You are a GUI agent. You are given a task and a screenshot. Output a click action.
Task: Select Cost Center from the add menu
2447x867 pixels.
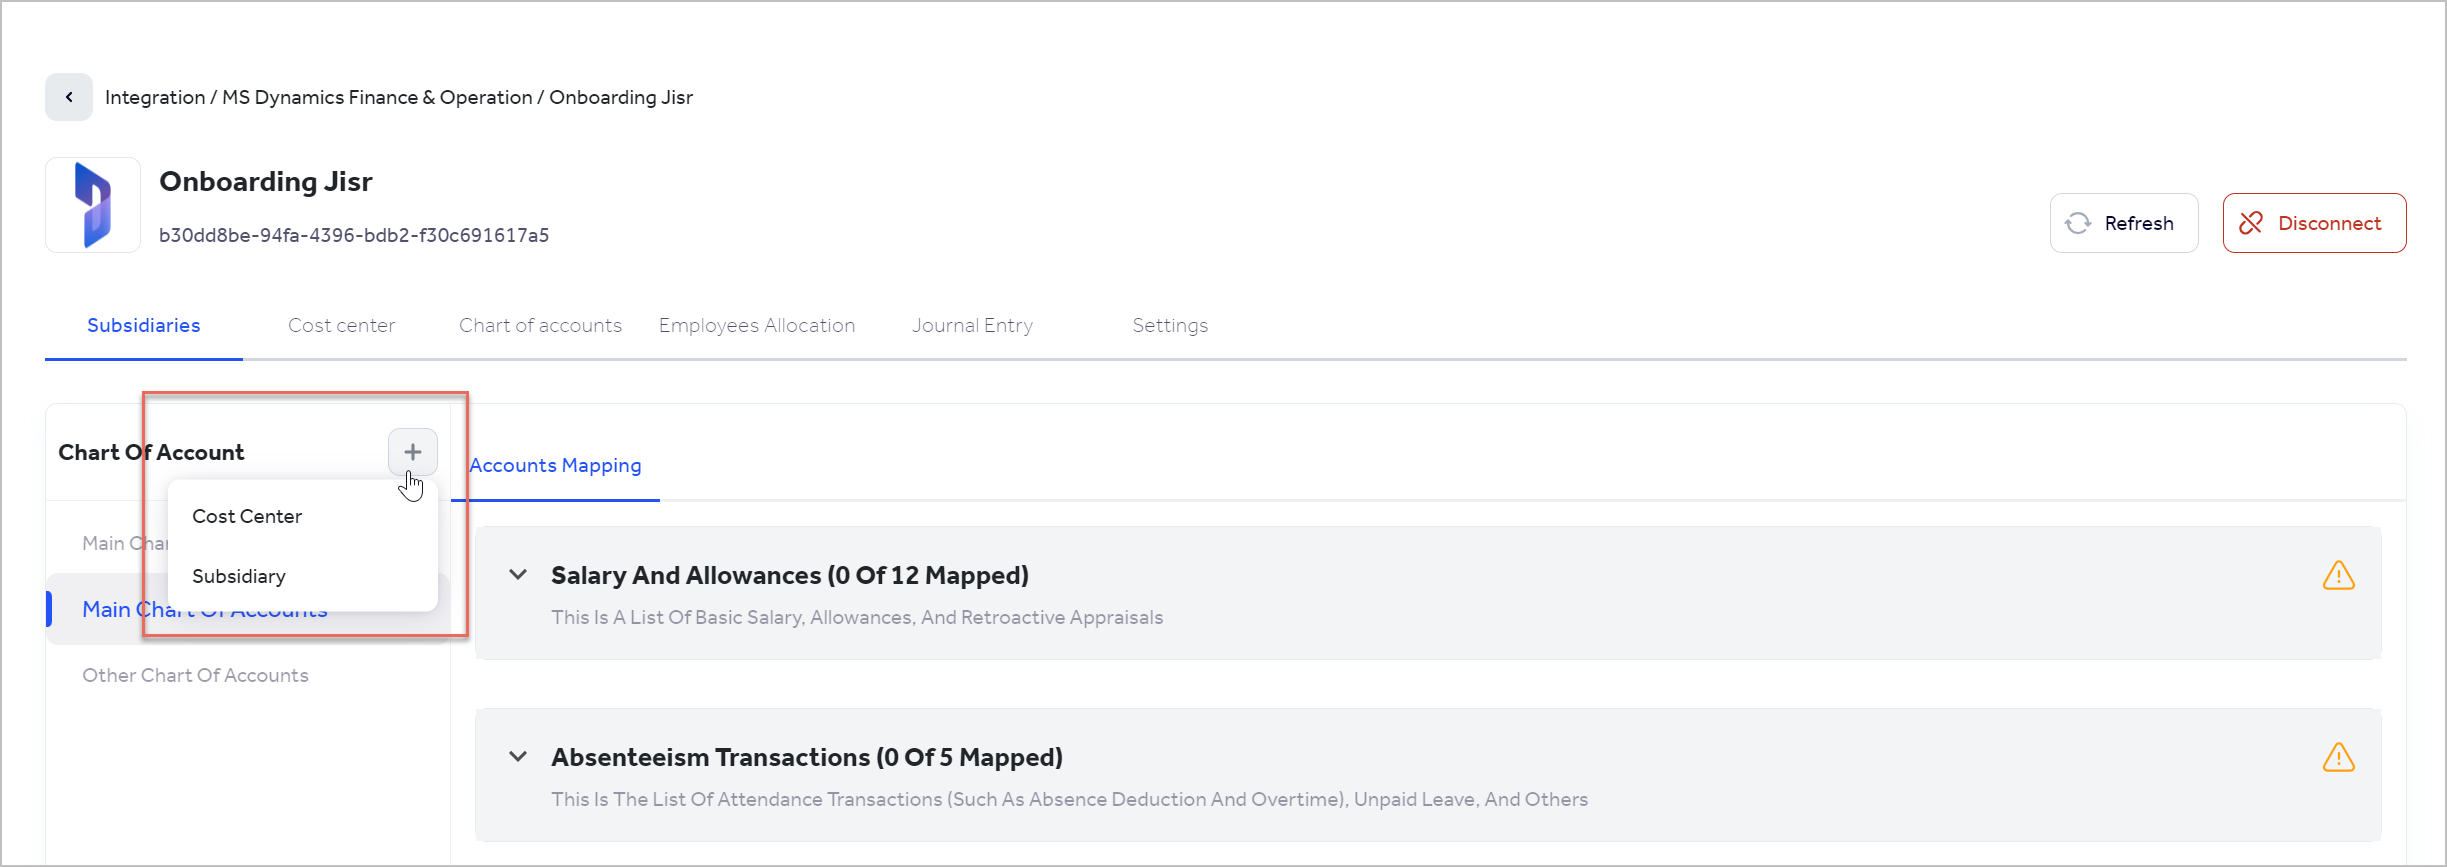[x=247, y=515]
